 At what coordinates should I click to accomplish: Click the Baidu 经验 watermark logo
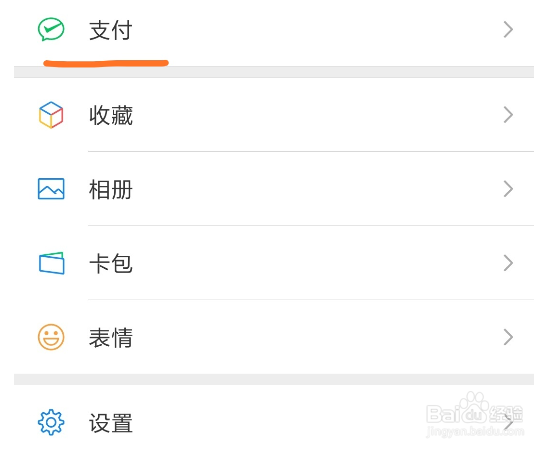[x=475, y=414]
